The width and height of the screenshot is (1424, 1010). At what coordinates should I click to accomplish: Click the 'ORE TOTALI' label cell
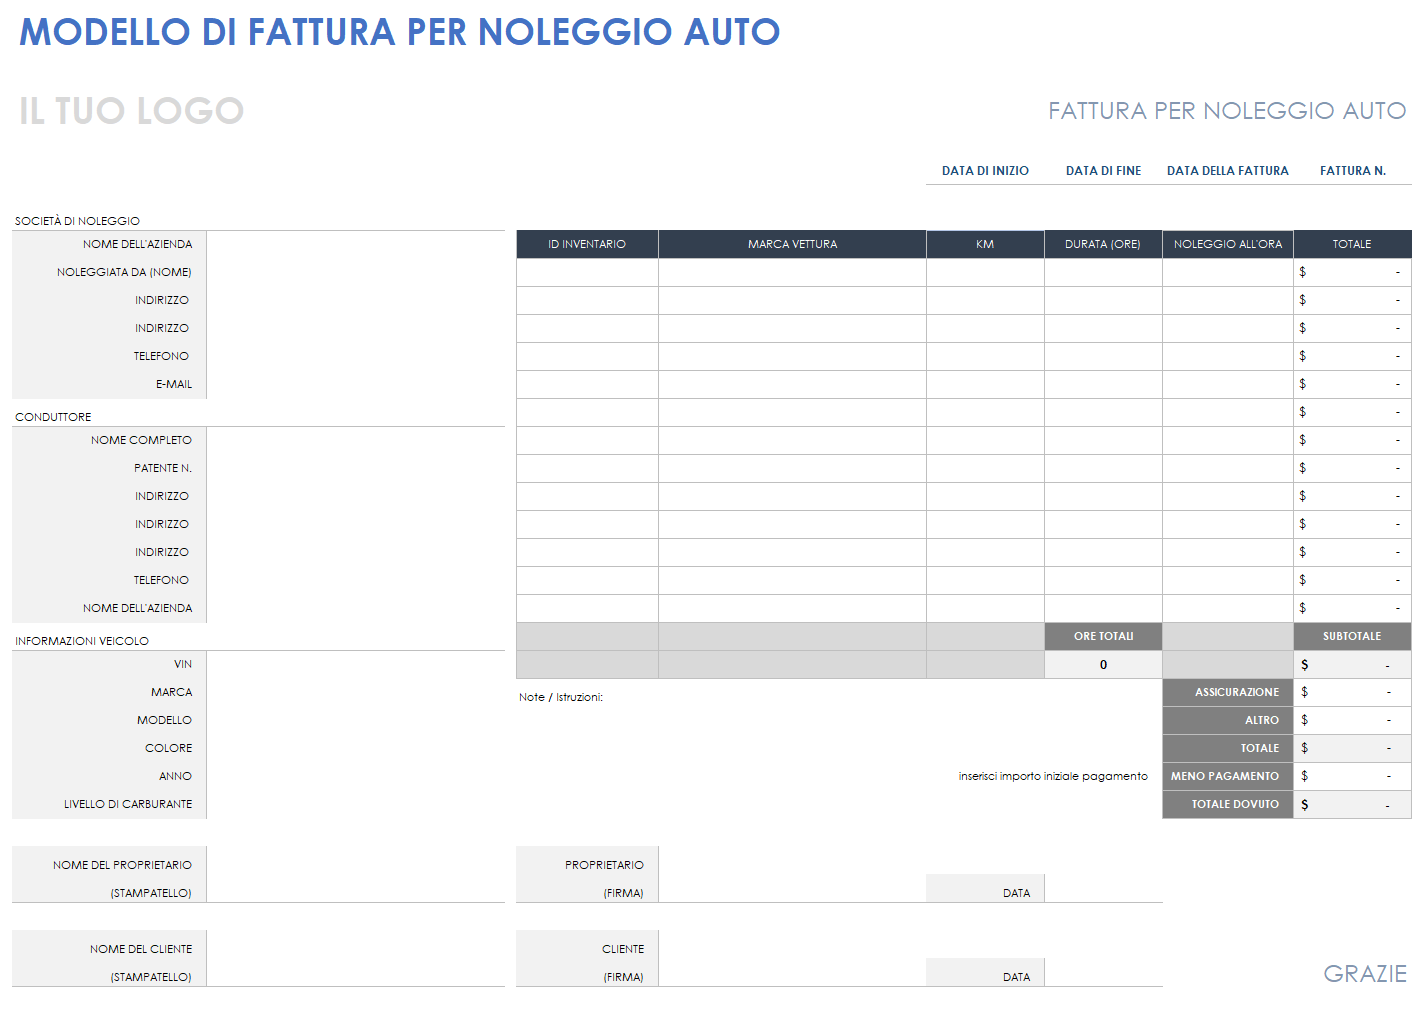(x=1103, y=636)
